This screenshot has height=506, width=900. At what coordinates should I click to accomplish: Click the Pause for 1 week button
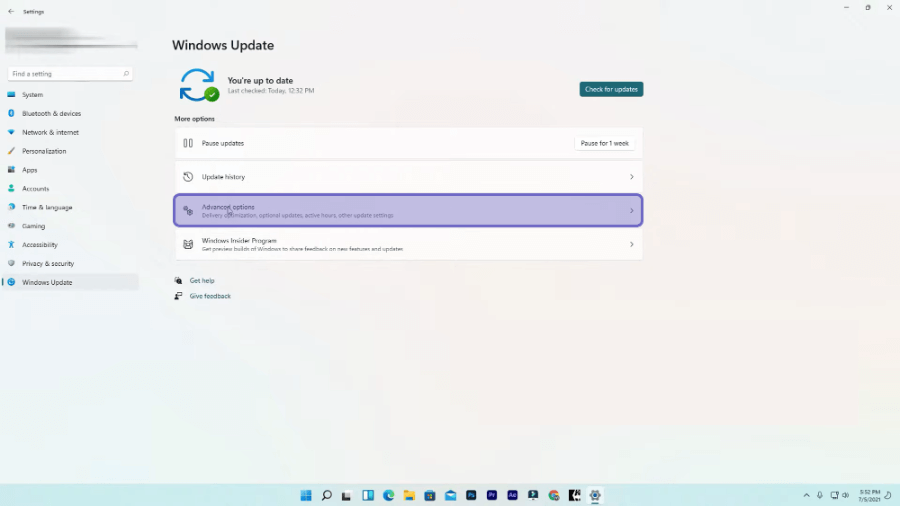[604, 143]
